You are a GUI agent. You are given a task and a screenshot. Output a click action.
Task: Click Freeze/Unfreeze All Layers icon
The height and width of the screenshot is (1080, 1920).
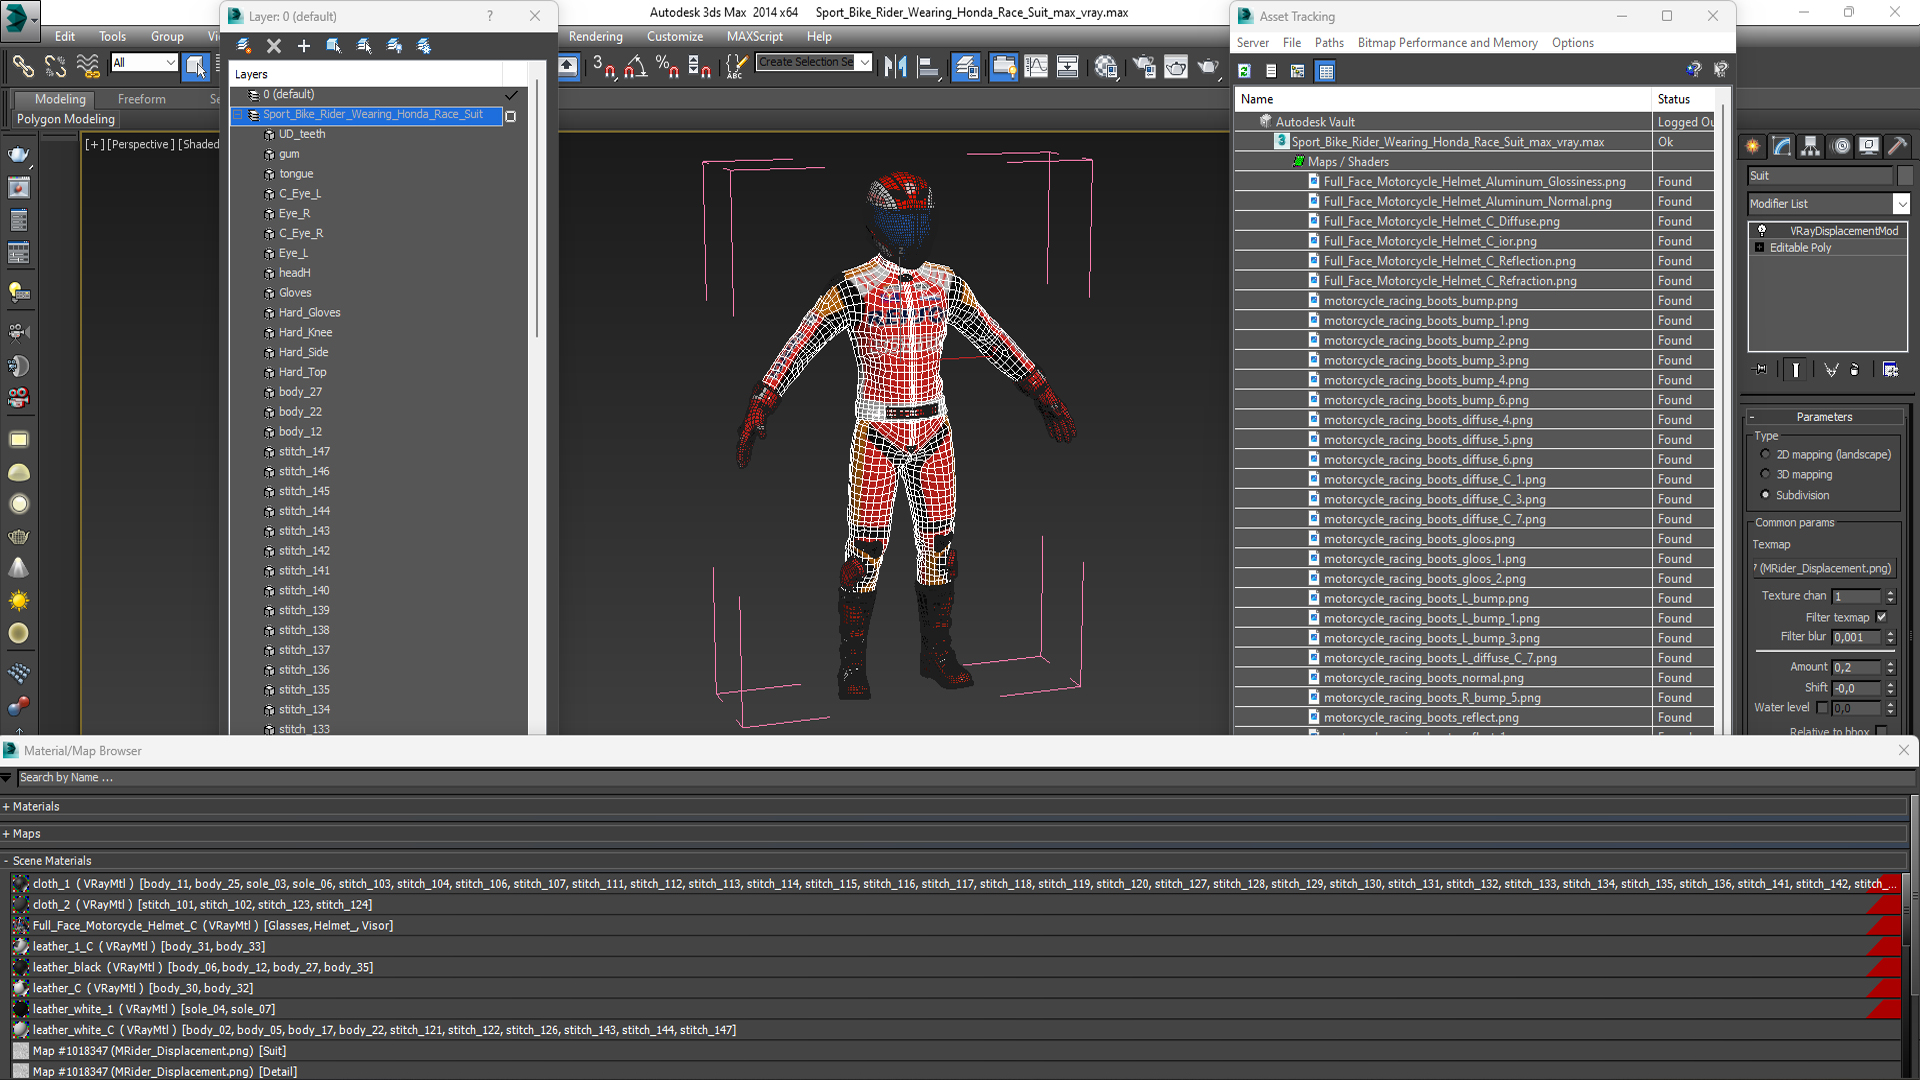pos(424,46)
